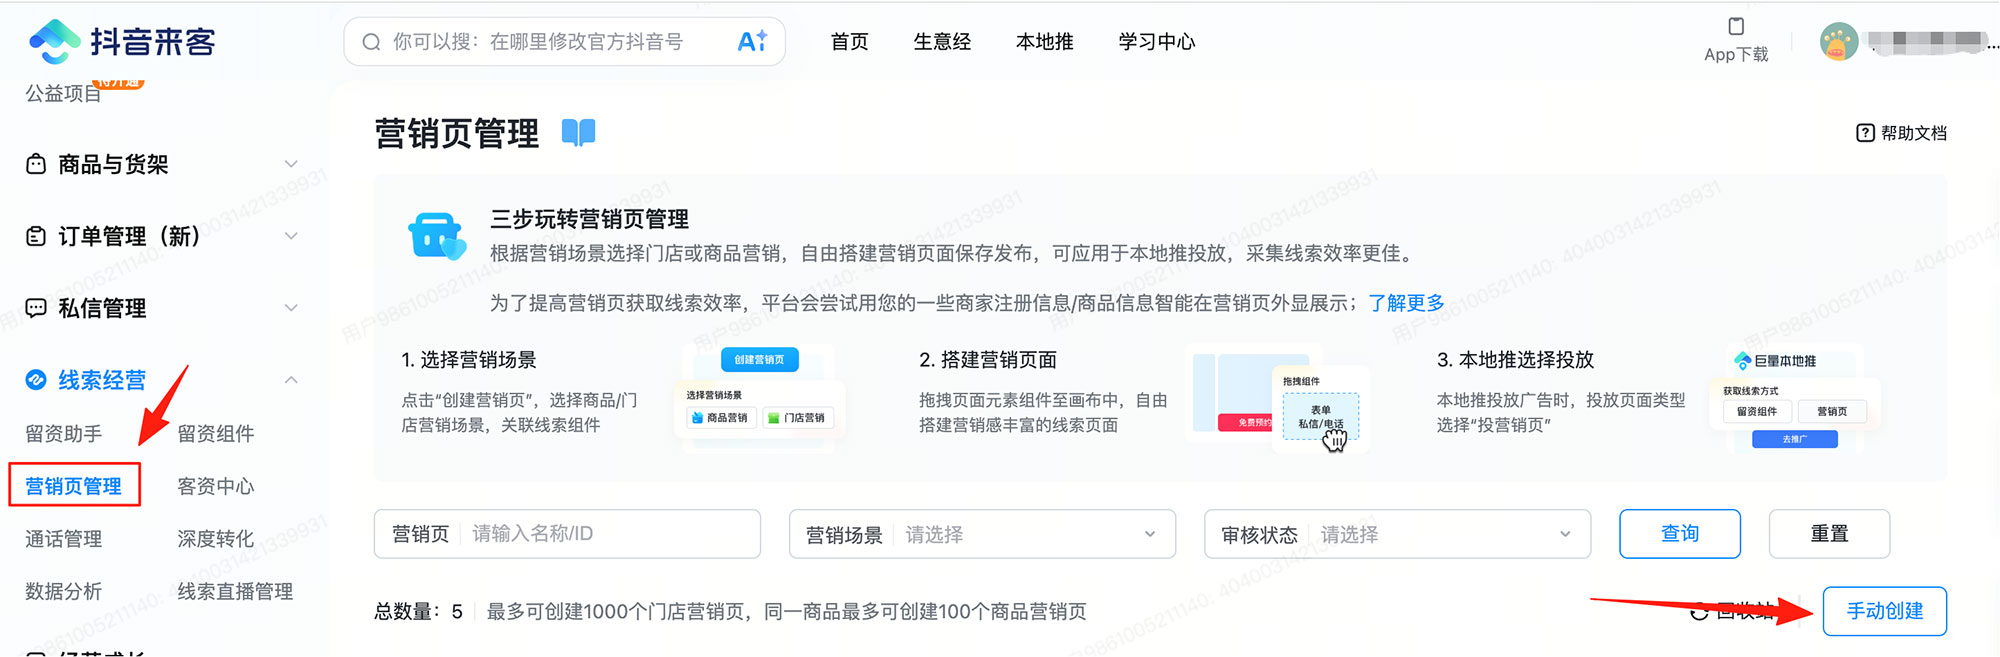
Task: Click the 重置 button
Action: [x=1829, y=534]
